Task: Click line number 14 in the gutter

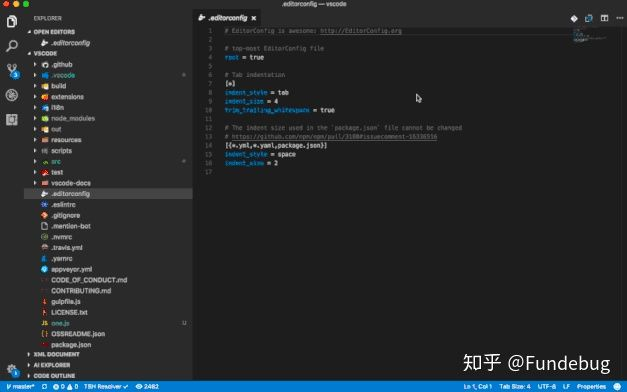Action: tap(209, 146)
